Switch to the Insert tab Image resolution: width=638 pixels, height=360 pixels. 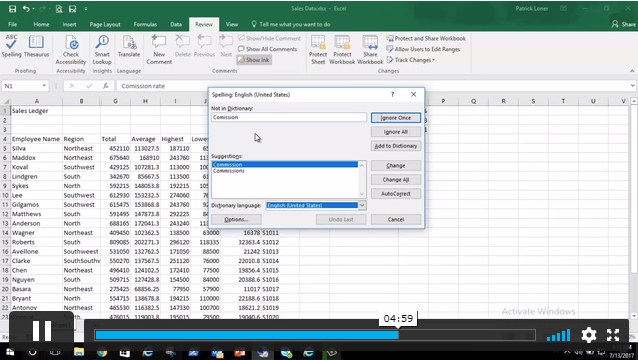coord(69,24)
